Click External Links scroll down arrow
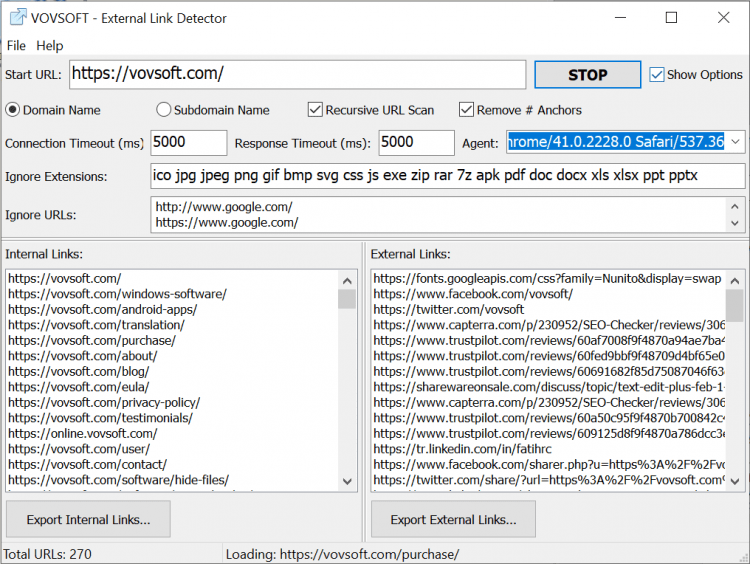The width and height of the screenshot is (750, 564). [x=735, y=481]
